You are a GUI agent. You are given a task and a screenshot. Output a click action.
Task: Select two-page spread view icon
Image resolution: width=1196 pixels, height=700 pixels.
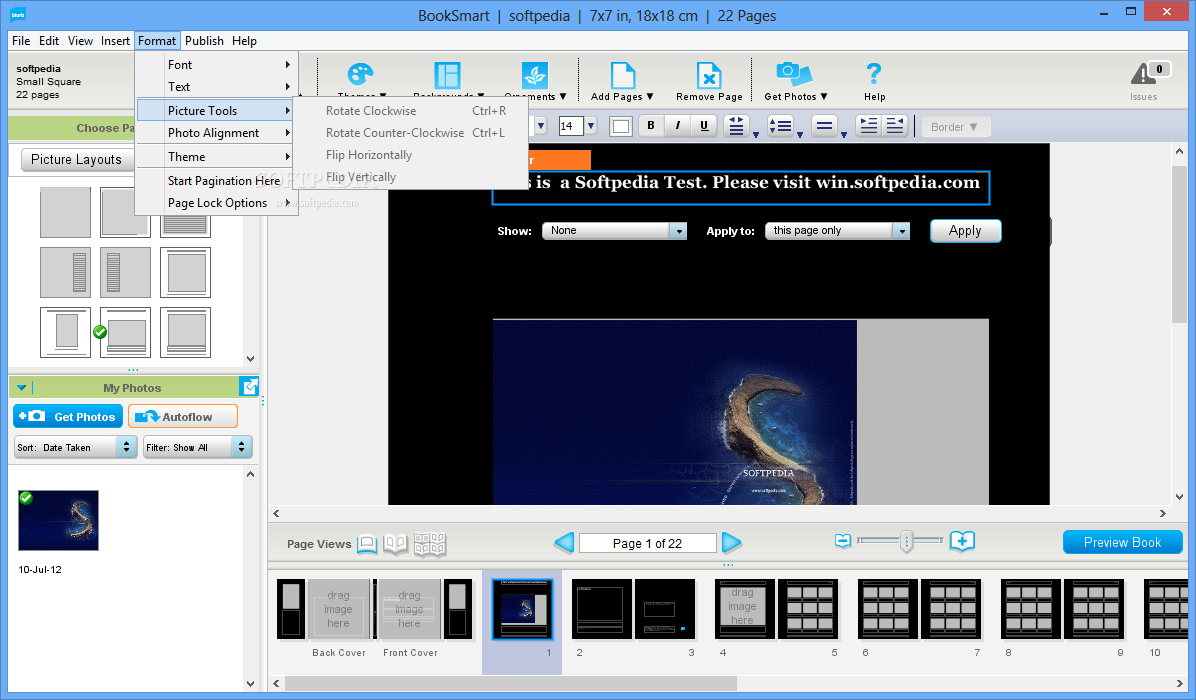[395, 544]
